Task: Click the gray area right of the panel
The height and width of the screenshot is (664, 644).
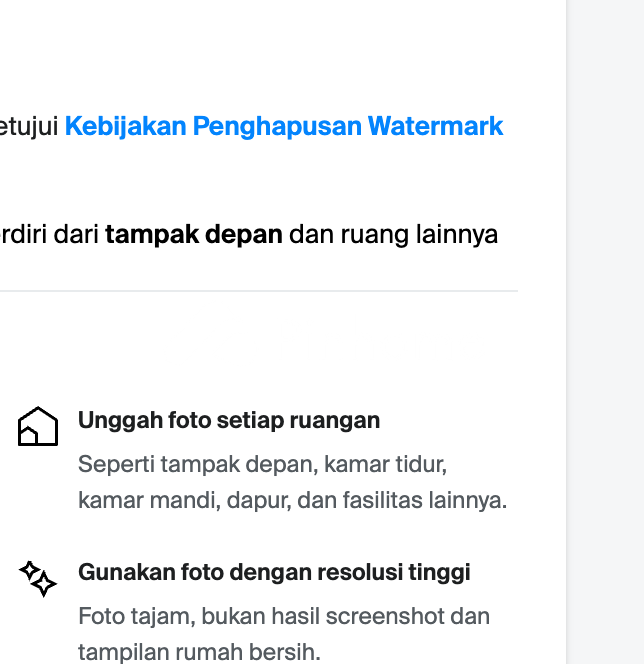Action: [x=606, y=330]
